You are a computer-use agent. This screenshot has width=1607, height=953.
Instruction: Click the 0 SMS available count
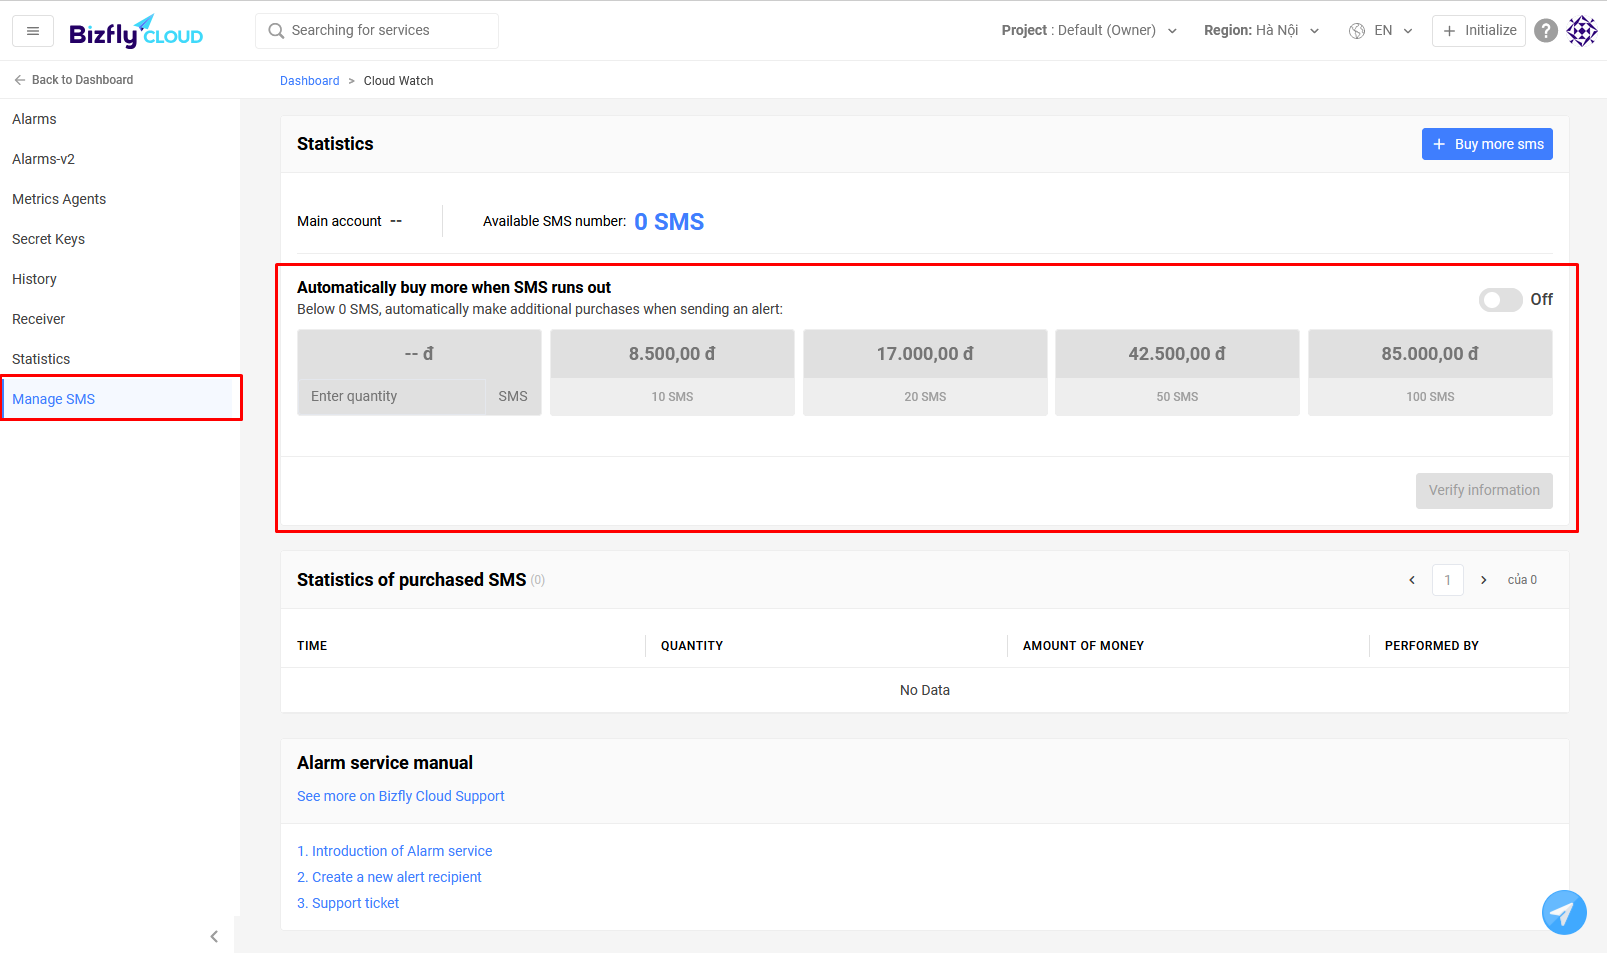click(669, 222)
